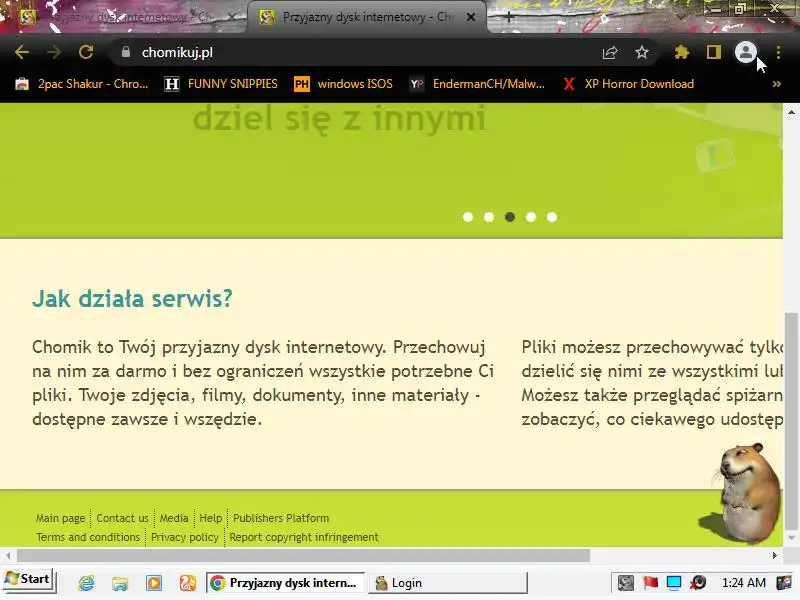Click the volume speaker tray icon
The height and width of the screenshot is (600, 800).
(x=698, y=583)
